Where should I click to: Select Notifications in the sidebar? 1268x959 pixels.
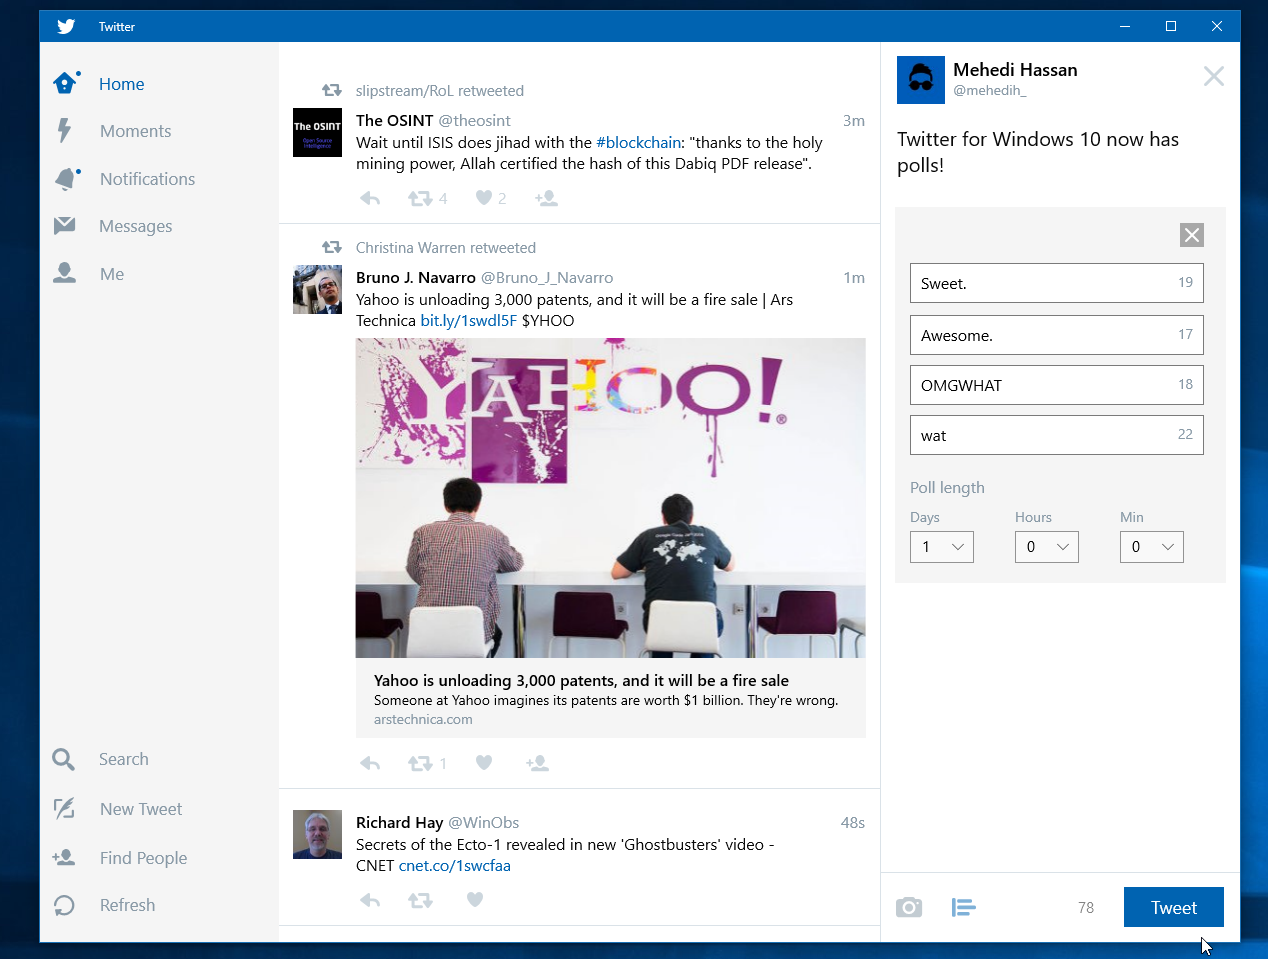147,179
